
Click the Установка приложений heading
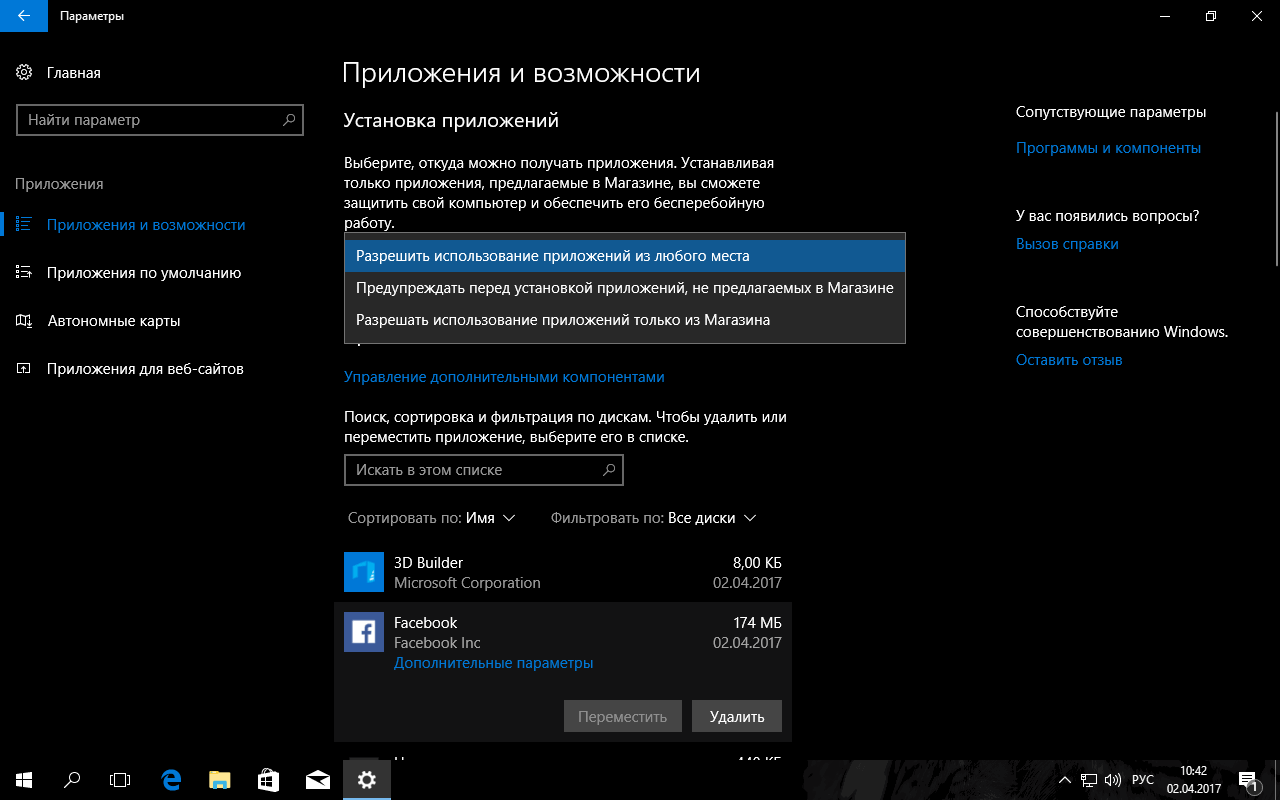pyautogui.click(x=451, y=121)
